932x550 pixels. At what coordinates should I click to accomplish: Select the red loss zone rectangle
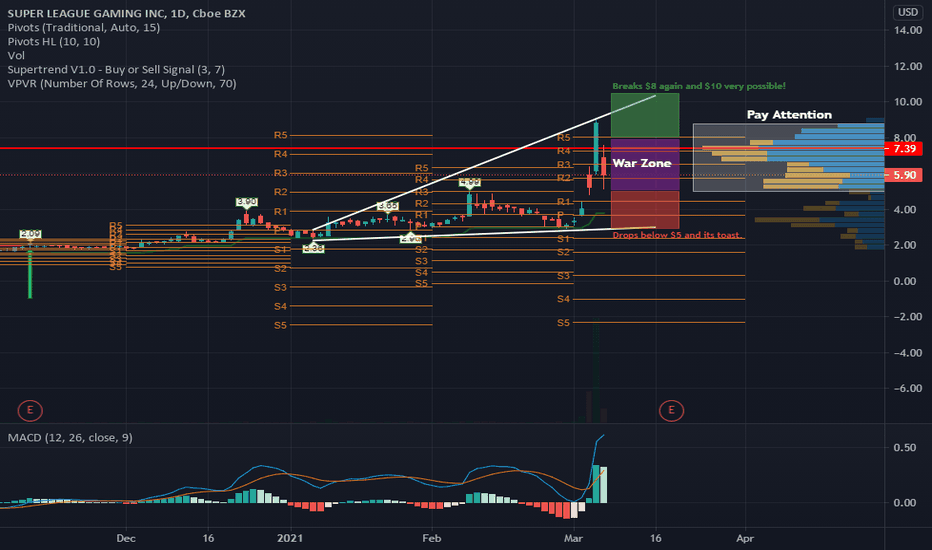pyautogui.click(x=645, y=210)
